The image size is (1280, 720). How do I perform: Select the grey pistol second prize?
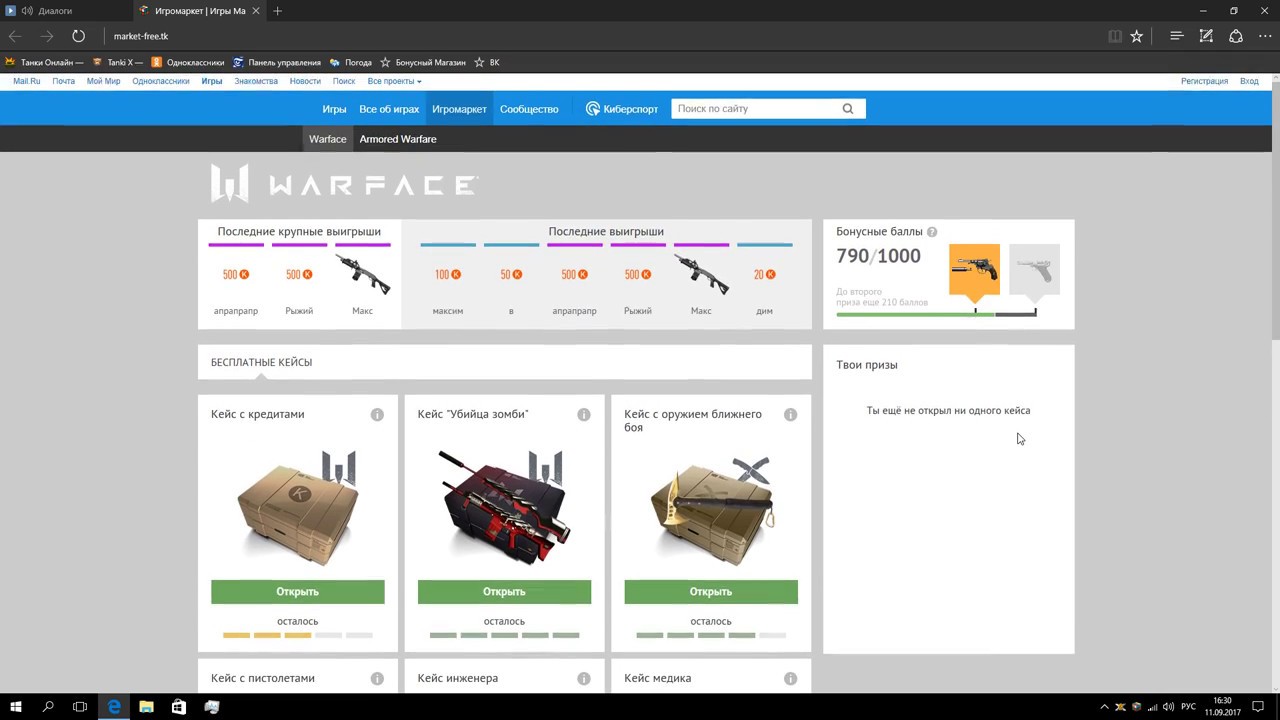tap(1034, 270)
